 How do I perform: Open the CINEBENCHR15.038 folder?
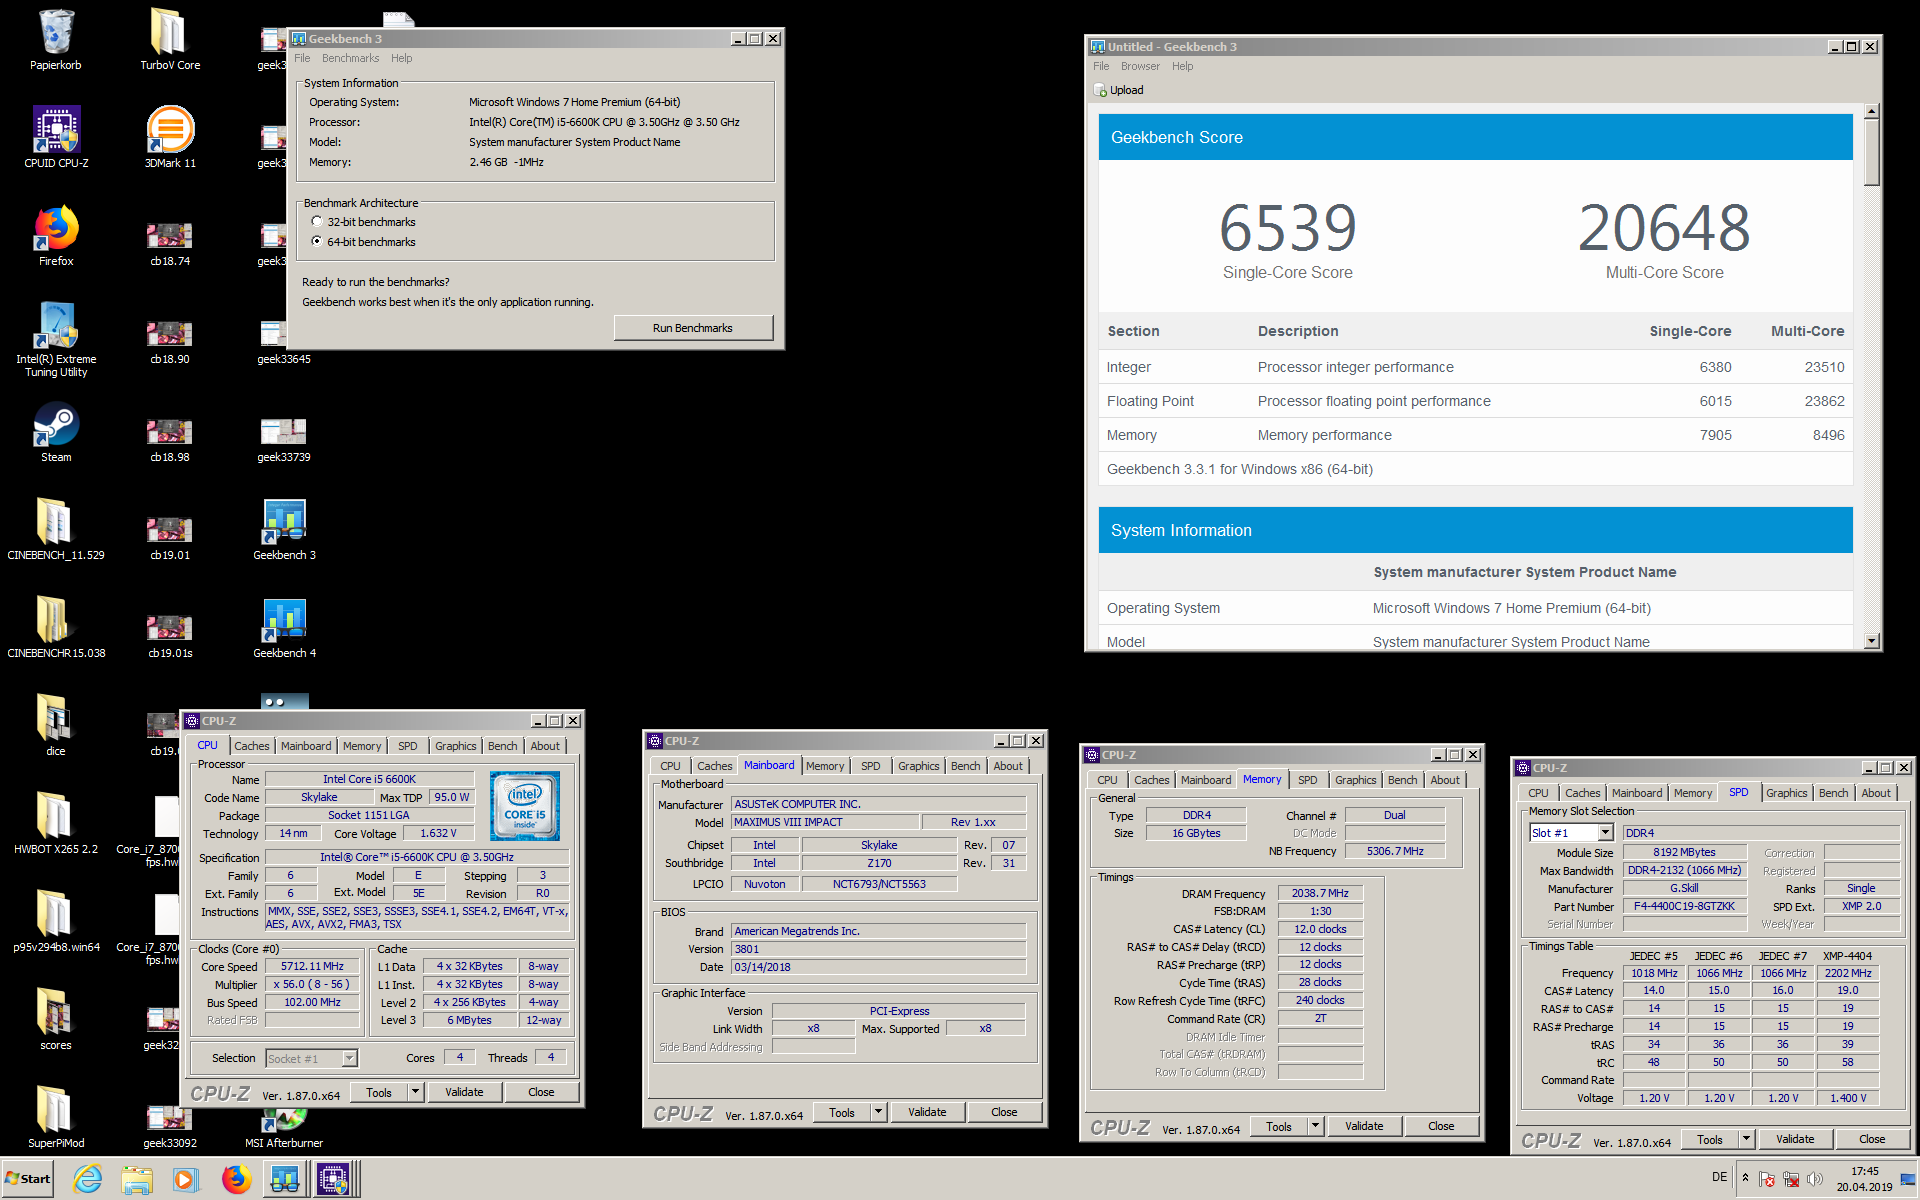point(56,628)
